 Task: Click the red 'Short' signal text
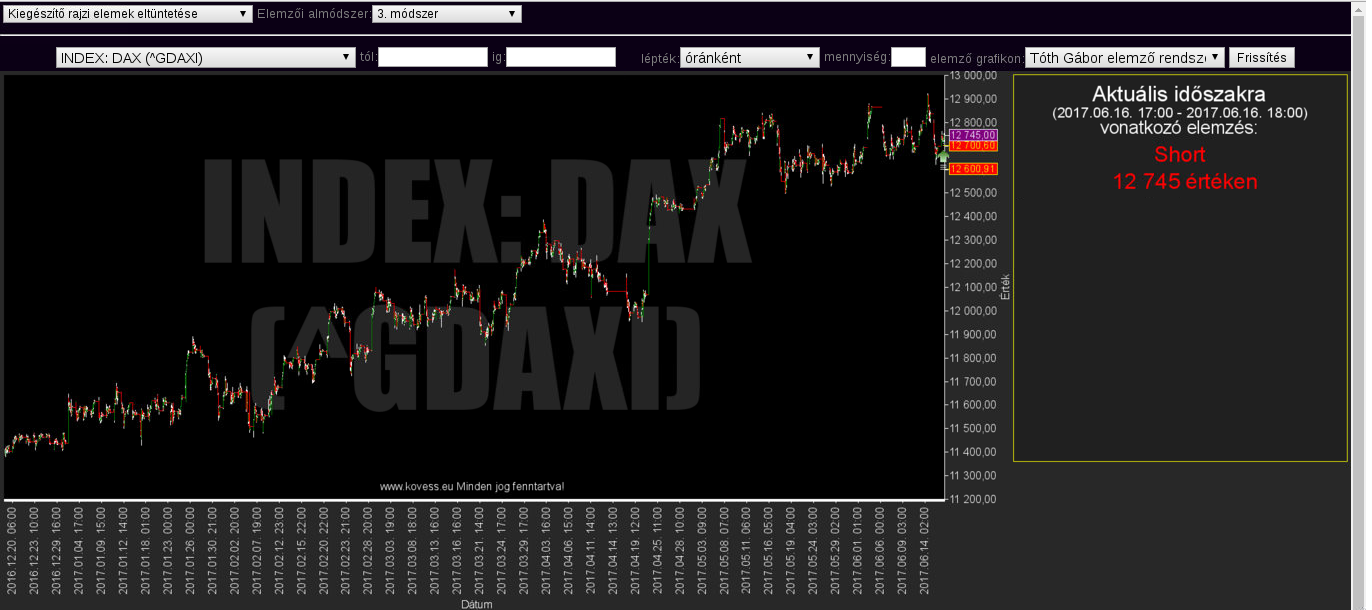pos(1179,155)
